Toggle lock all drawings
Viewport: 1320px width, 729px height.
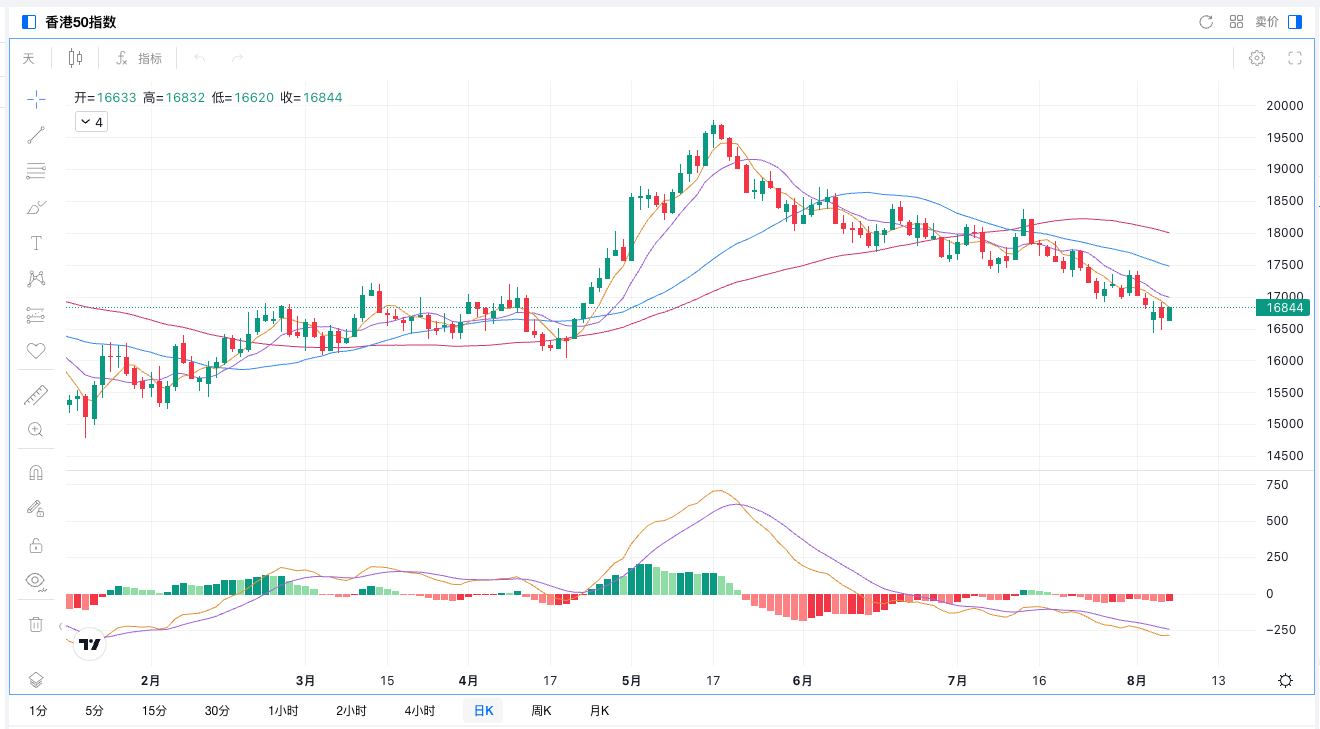(36, 545)
